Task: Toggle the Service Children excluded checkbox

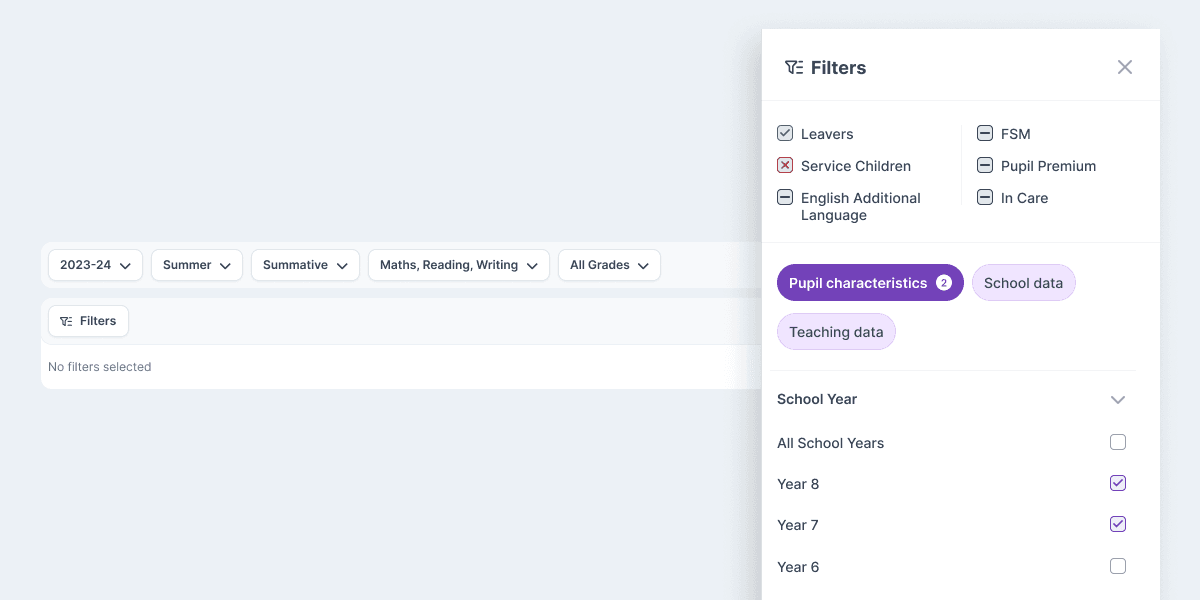Action: coord(785,165)
